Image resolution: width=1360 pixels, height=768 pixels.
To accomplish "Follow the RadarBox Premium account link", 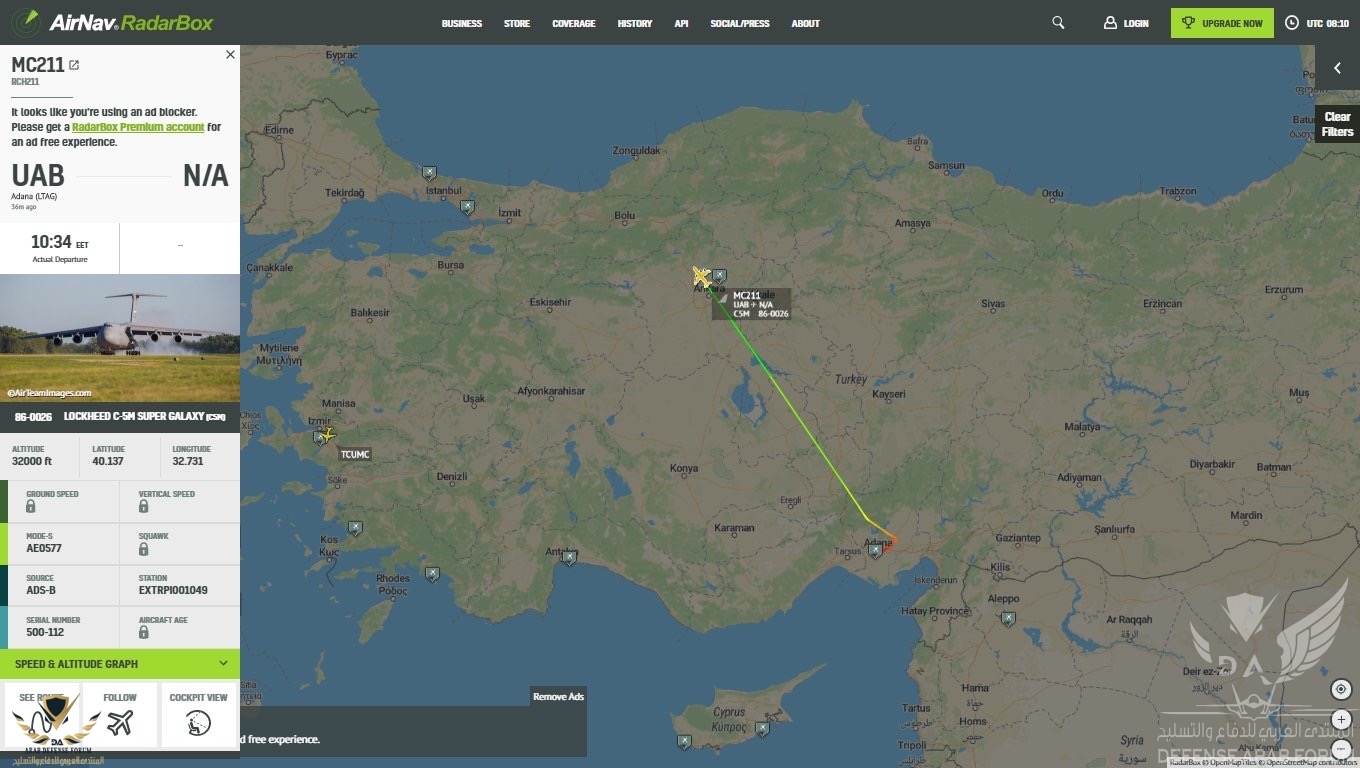I will pyautogui.click(x=138, y=127).
